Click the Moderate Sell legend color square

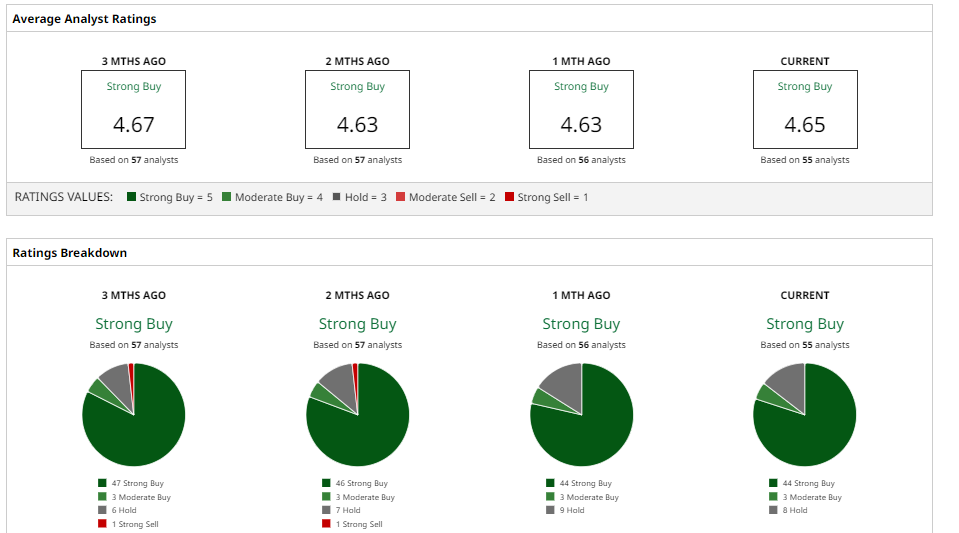click(401, 196)
